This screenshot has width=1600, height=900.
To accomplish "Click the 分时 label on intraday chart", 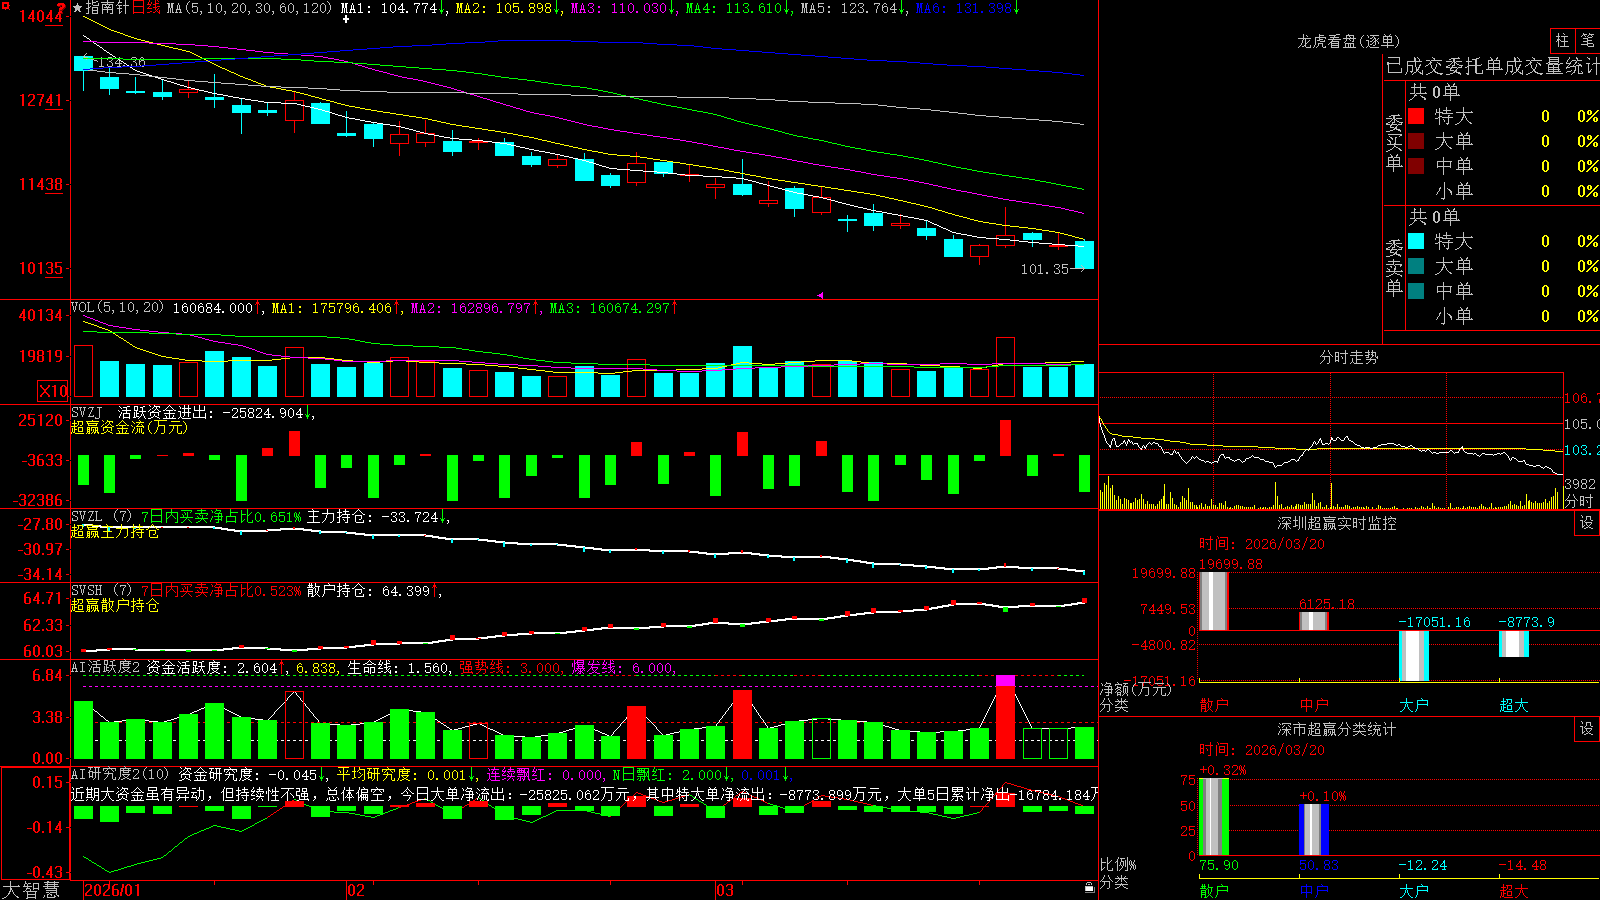I will point(1579,501).
